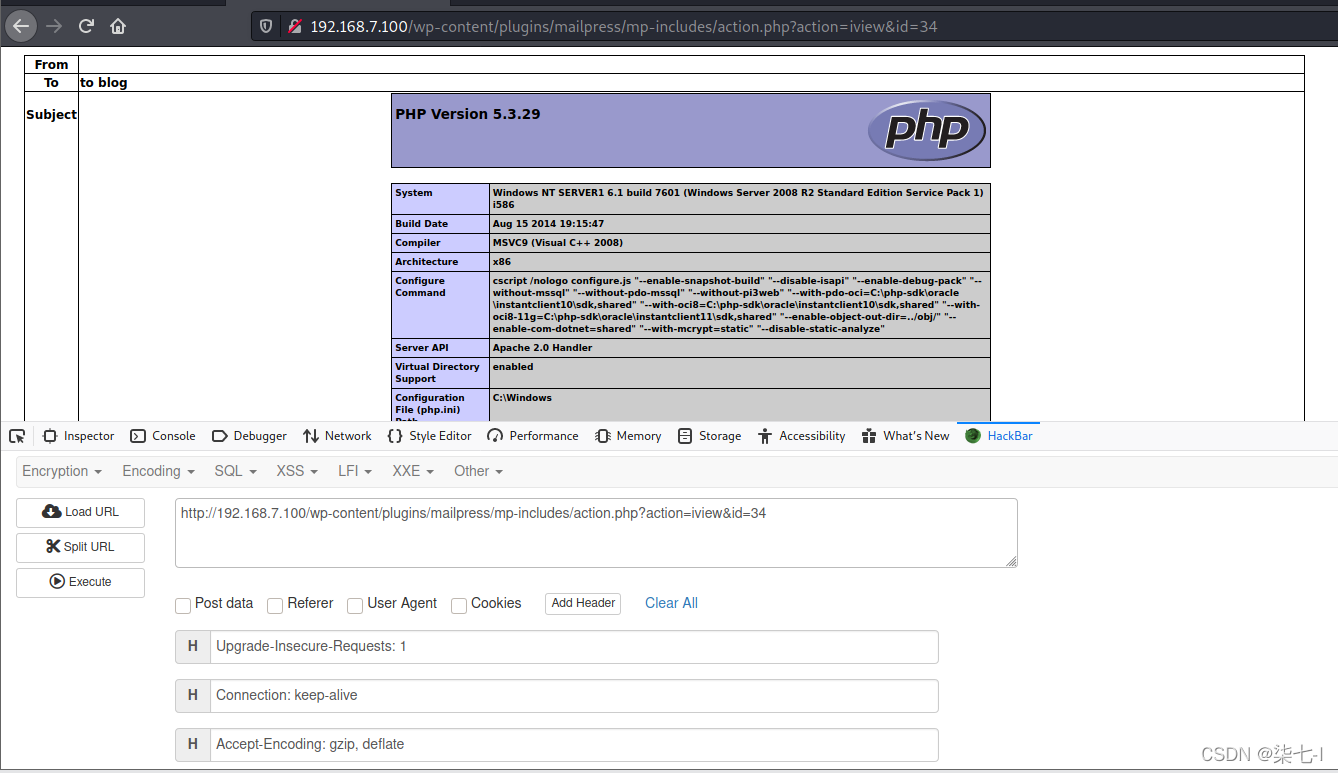Click the Build Date row label
The width and height of the screenshot is (1338, 773).
pos(421,224)
